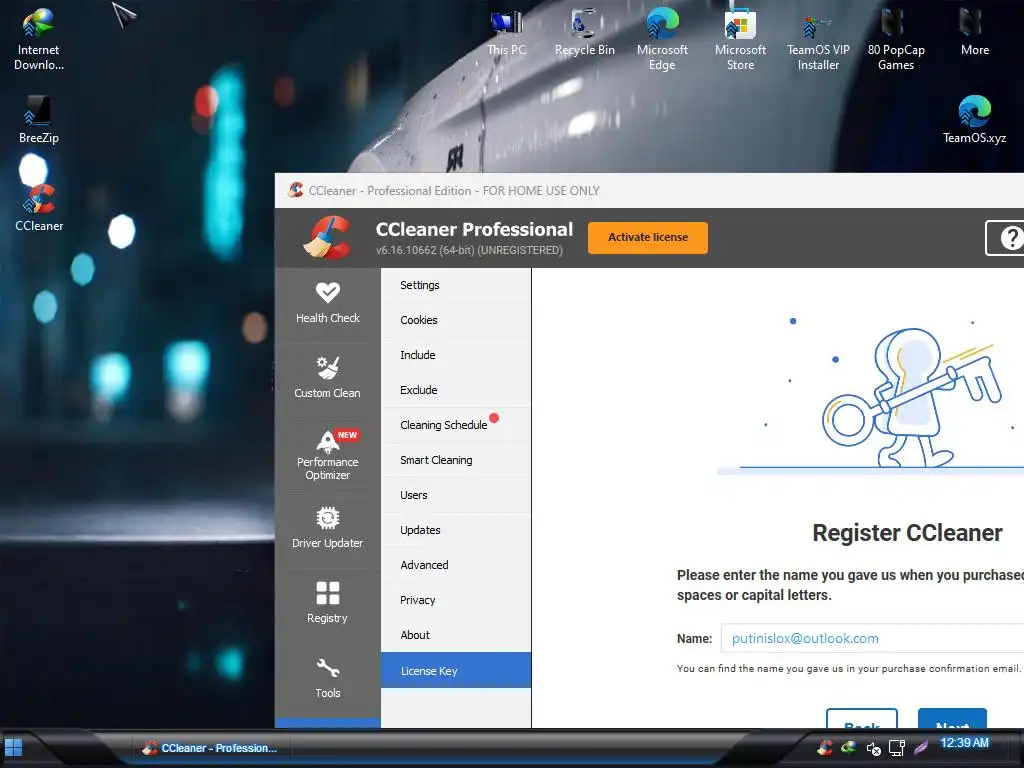Open the Recycle Bin desktop icon
This screenshot has width=1024, height=768.
click(584, 33)
